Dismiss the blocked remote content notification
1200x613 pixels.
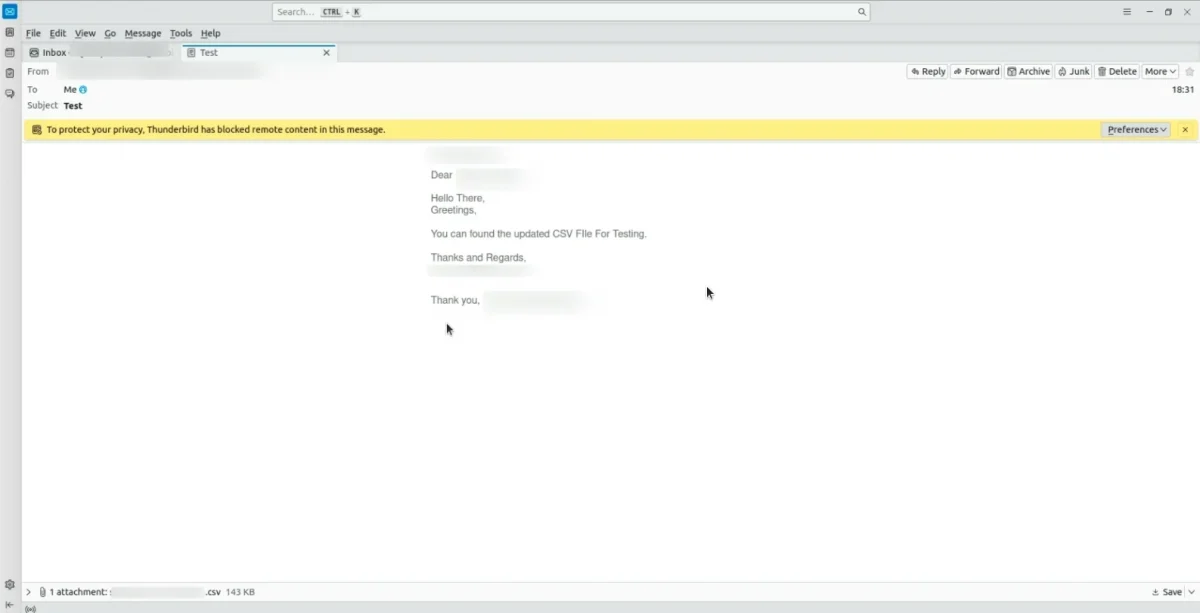[x=1184, y=129]
